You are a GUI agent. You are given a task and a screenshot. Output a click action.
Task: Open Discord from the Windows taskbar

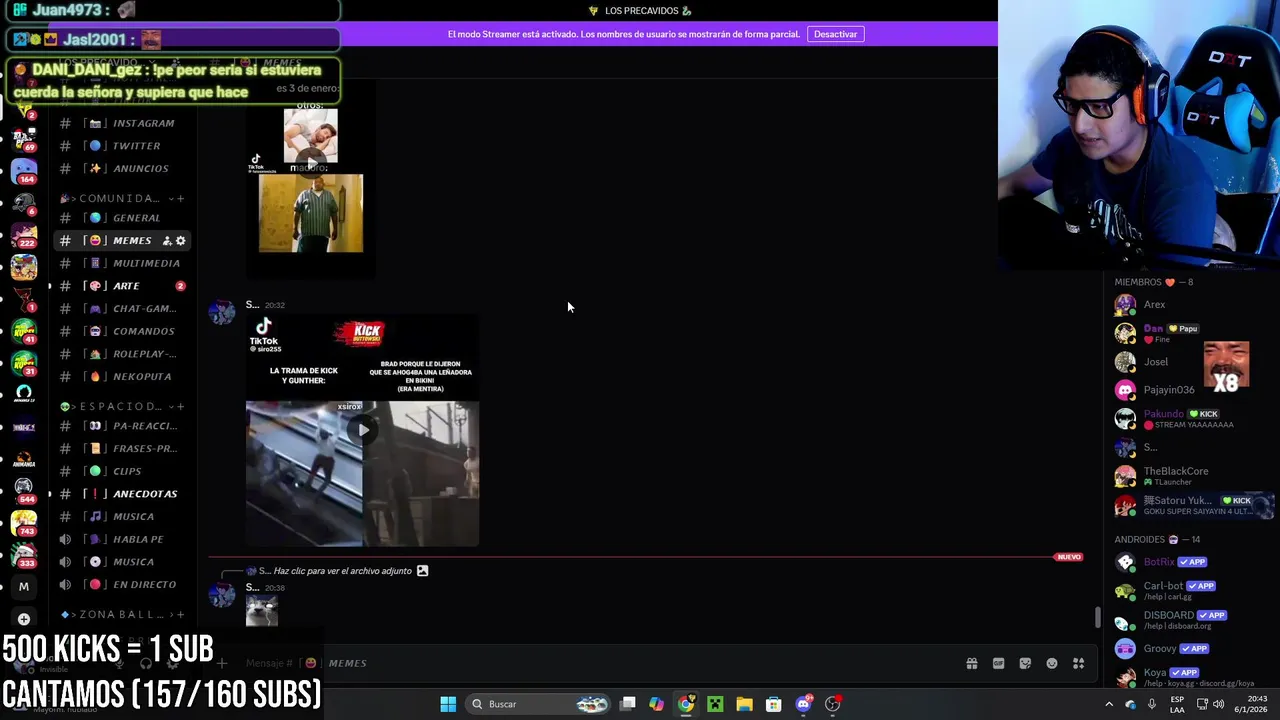[x=803, y=704]
